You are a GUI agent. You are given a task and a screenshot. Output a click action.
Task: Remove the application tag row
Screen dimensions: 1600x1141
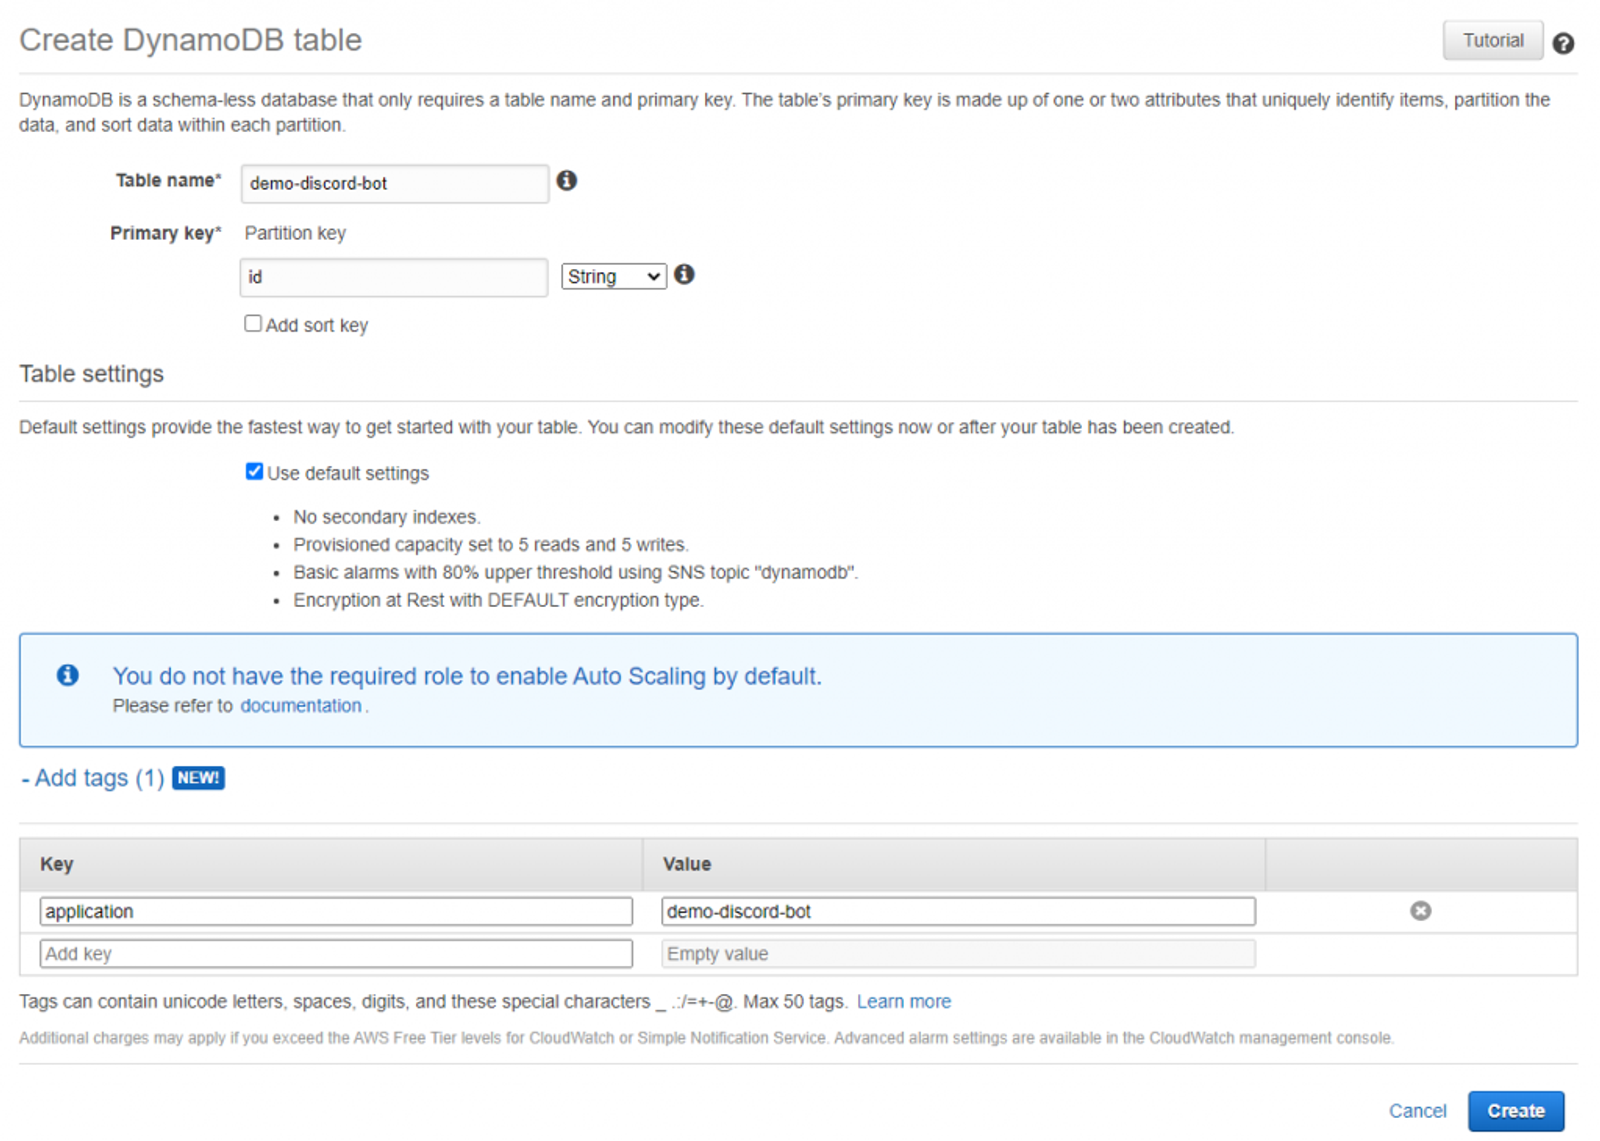(1420, 911)
